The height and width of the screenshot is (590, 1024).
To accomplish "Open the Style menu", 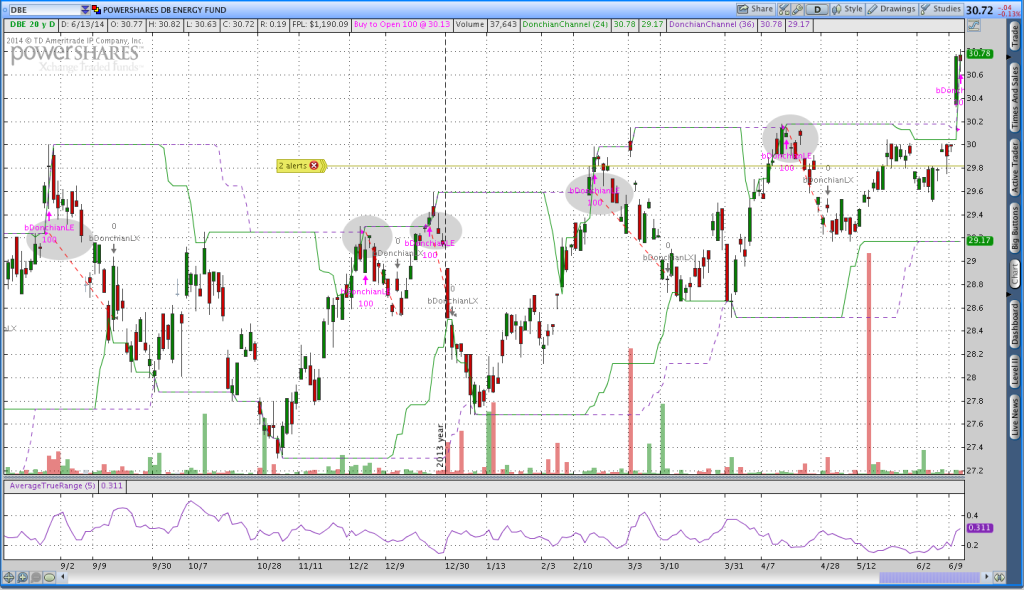I will coord(848,9).
